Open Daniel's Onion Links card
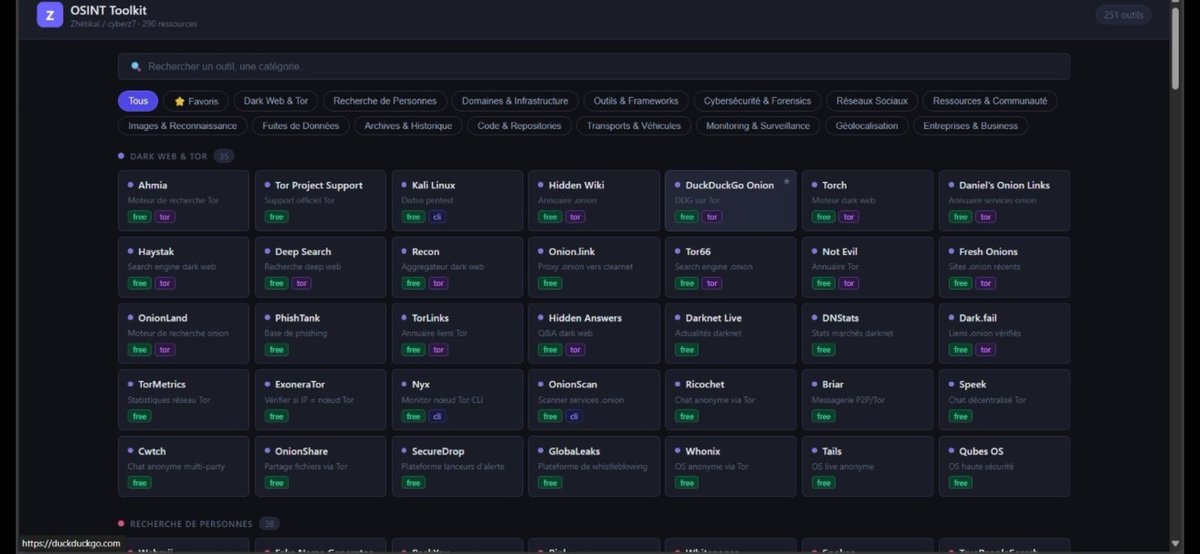 click(x=1004, y=200)
